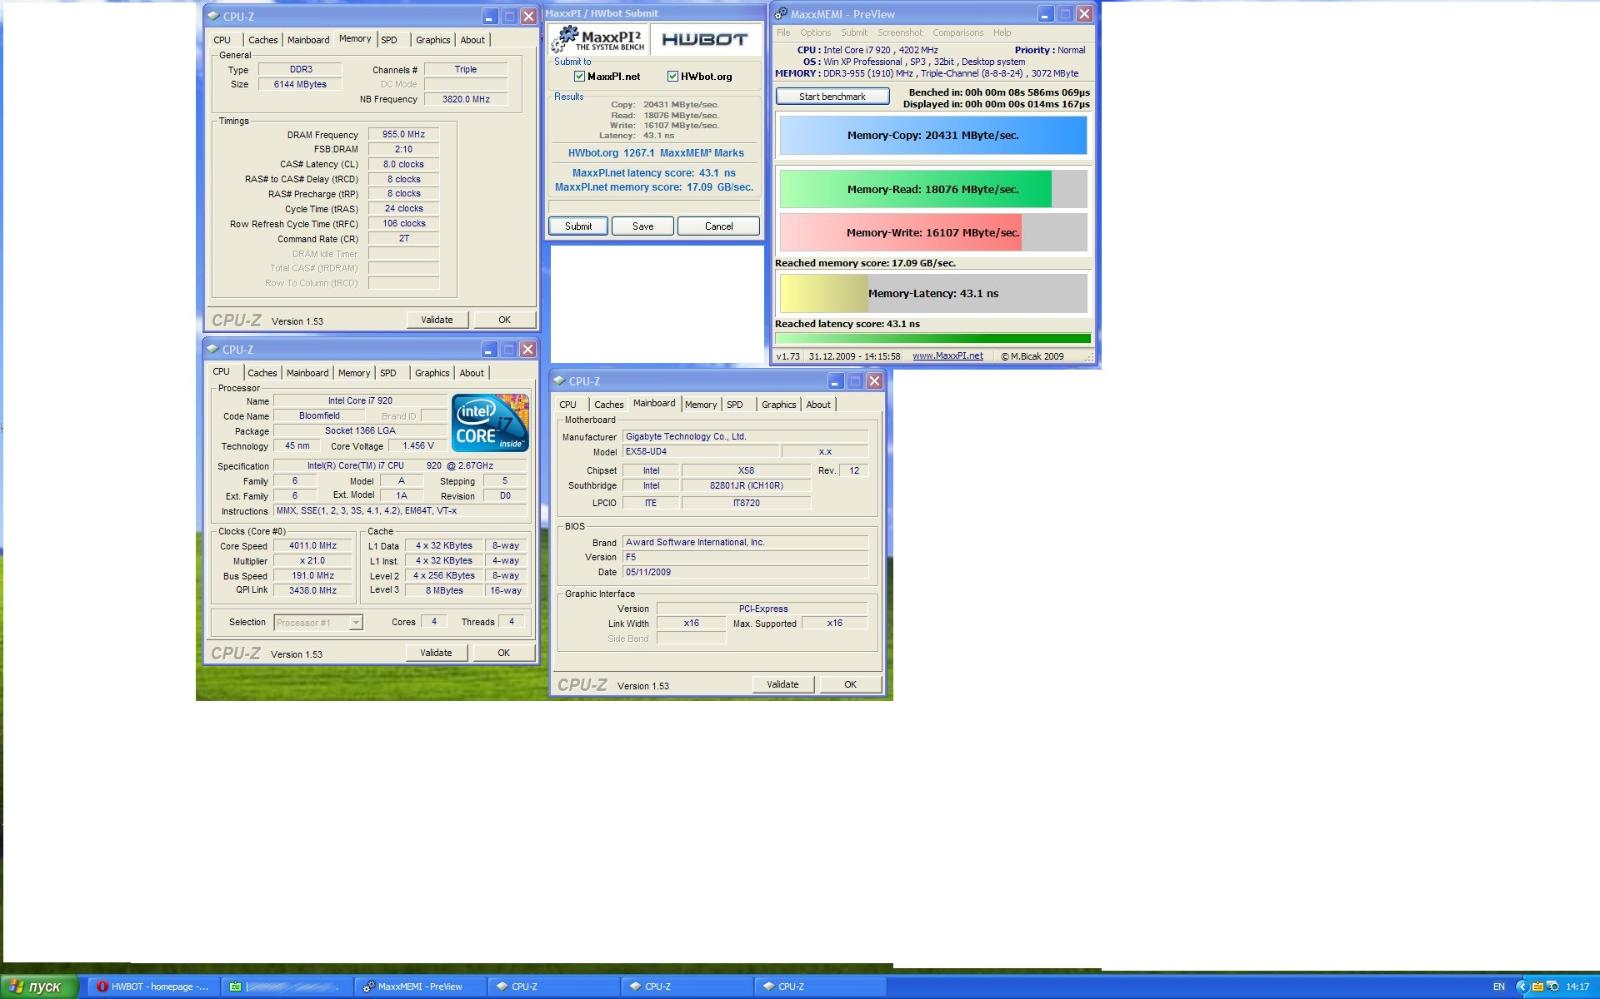
Task: Click OK in CPU-Z Memory window
Action: coord(505,320)
